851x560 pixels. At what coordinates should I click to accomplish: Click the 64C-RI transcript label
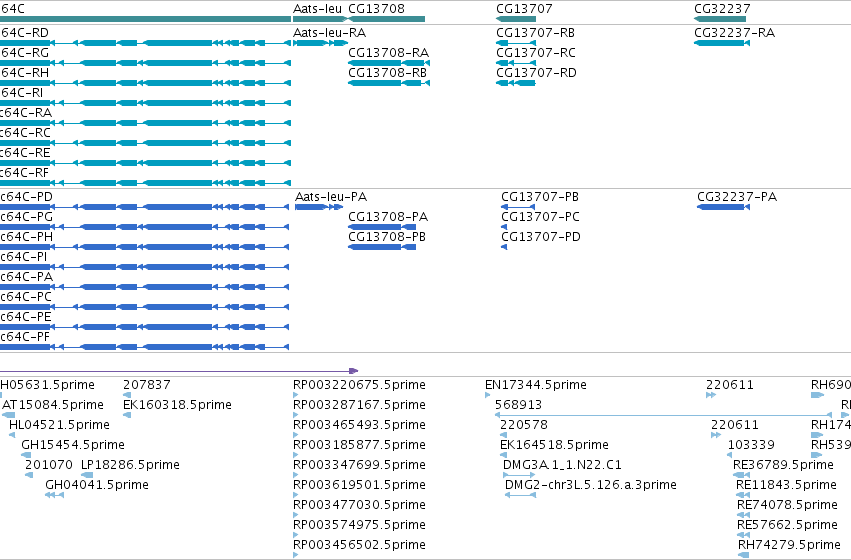tap(22, 93)
